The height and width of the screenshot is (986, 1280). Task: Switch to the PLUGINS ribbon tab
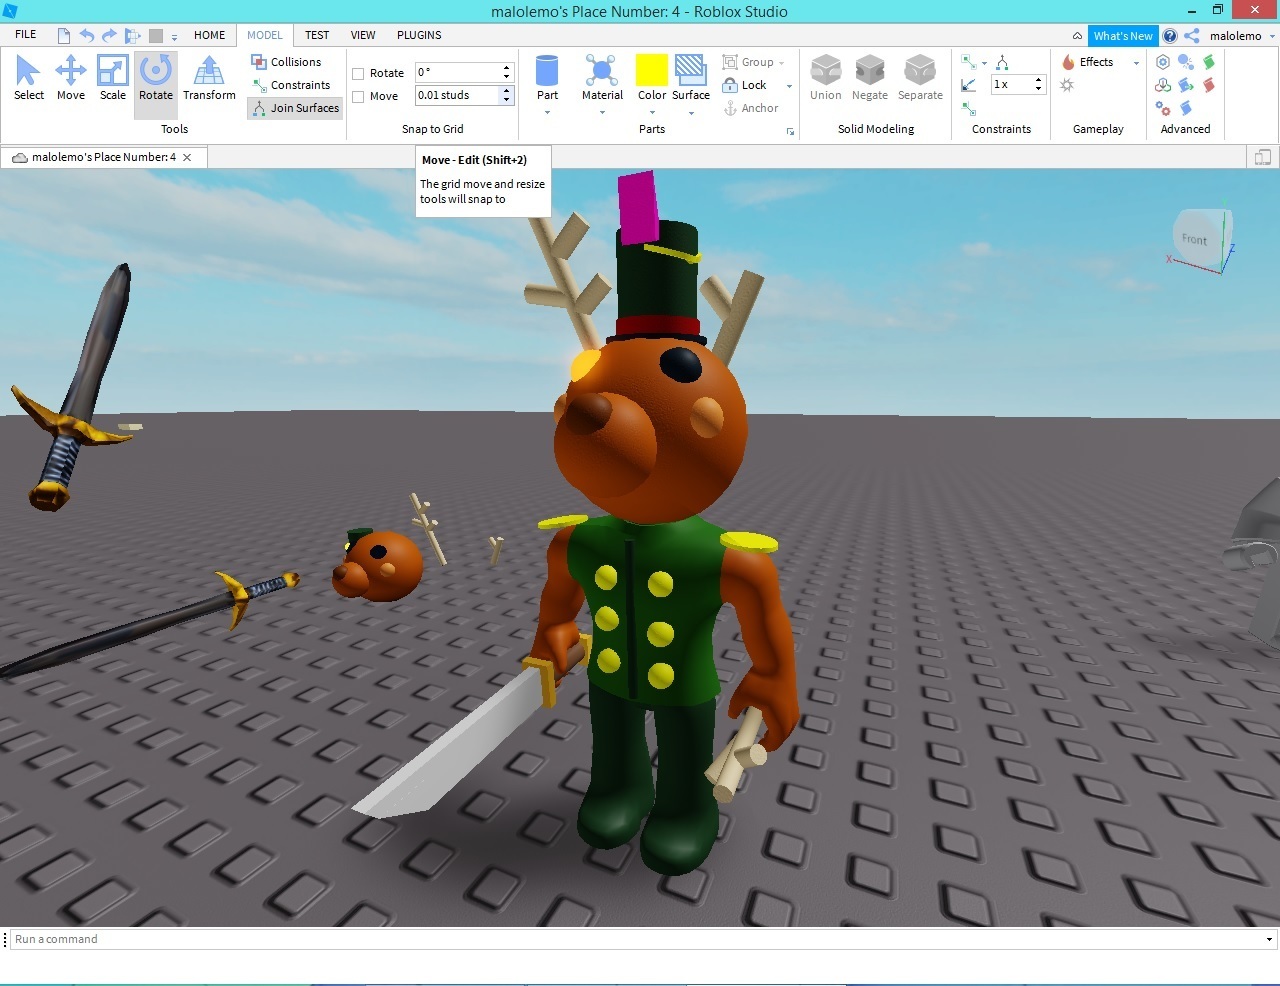pyautogui.click(x=419, y=35)
